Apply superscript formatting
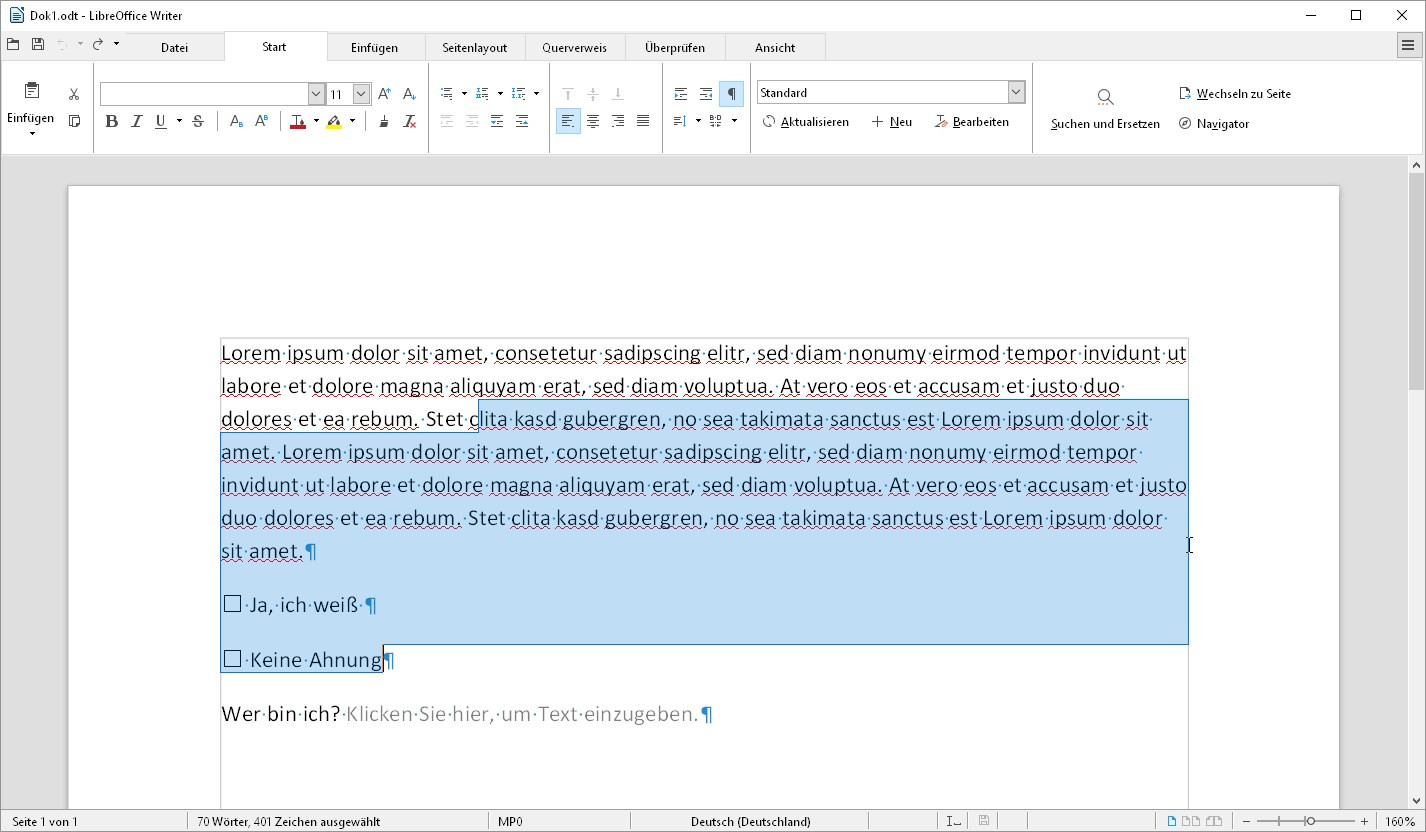 click(261, 121)
